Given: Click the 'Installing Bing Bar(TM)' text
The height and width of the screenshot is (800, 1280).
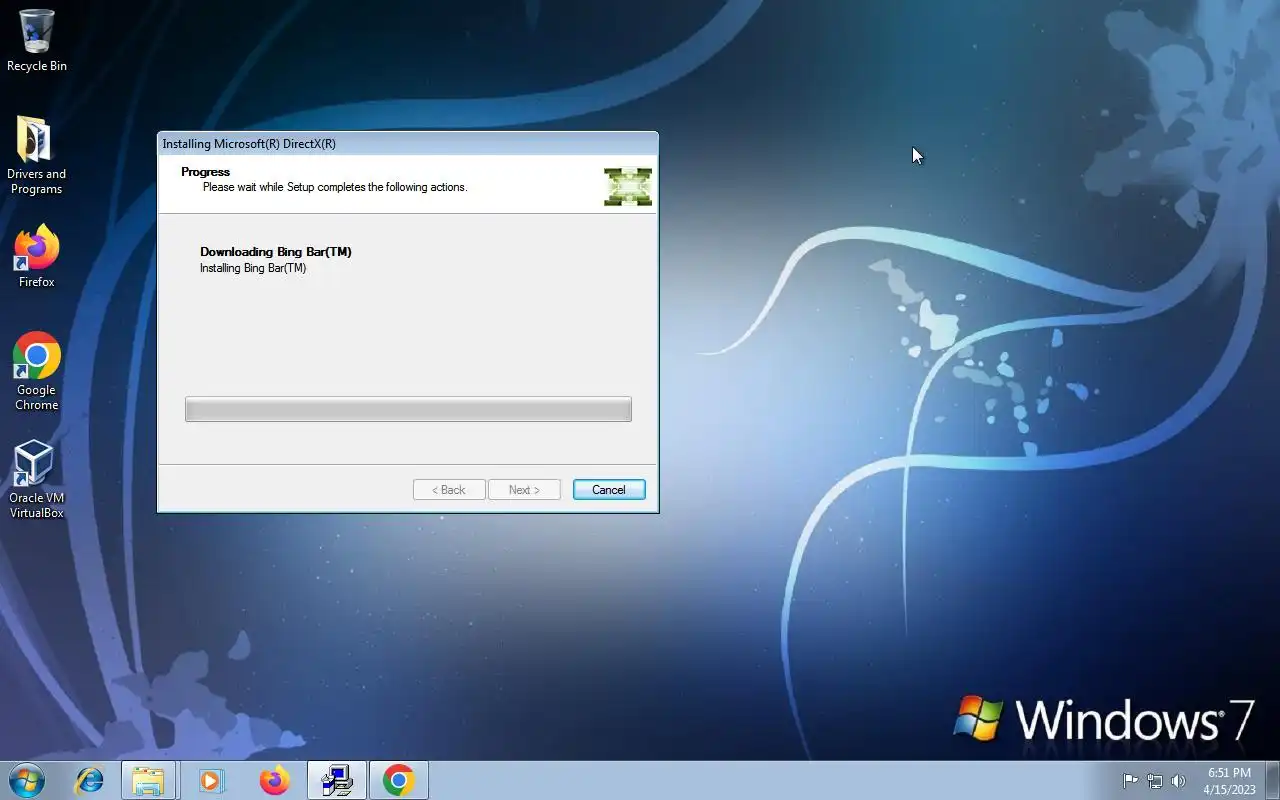Looking at the screenshot, I should click(253, 268).
